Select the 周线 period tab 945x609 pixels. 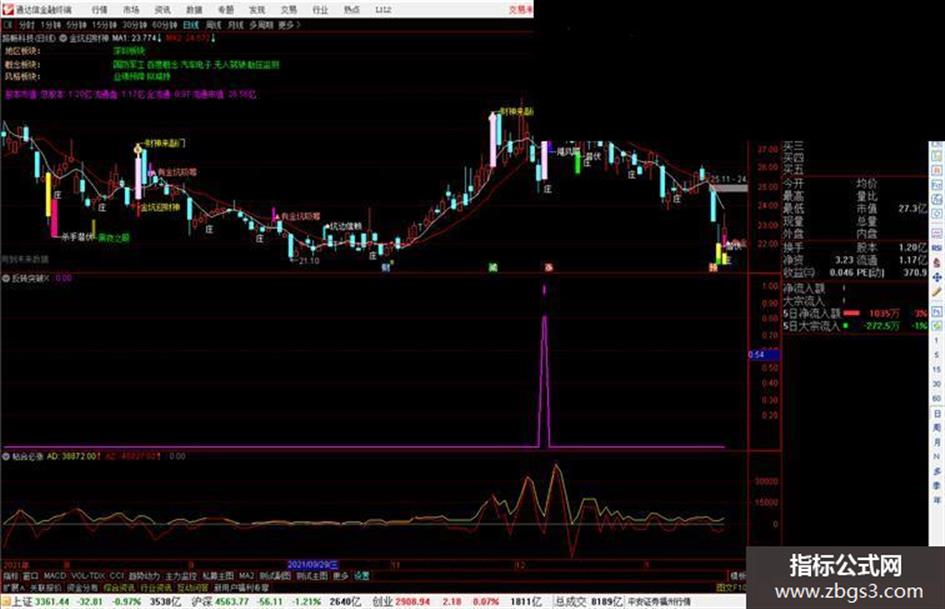click(x=213, y=25)
